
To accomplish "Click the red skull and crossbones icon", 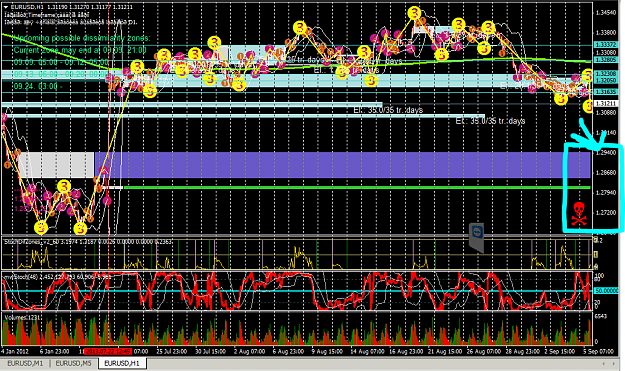I will 579,214.
